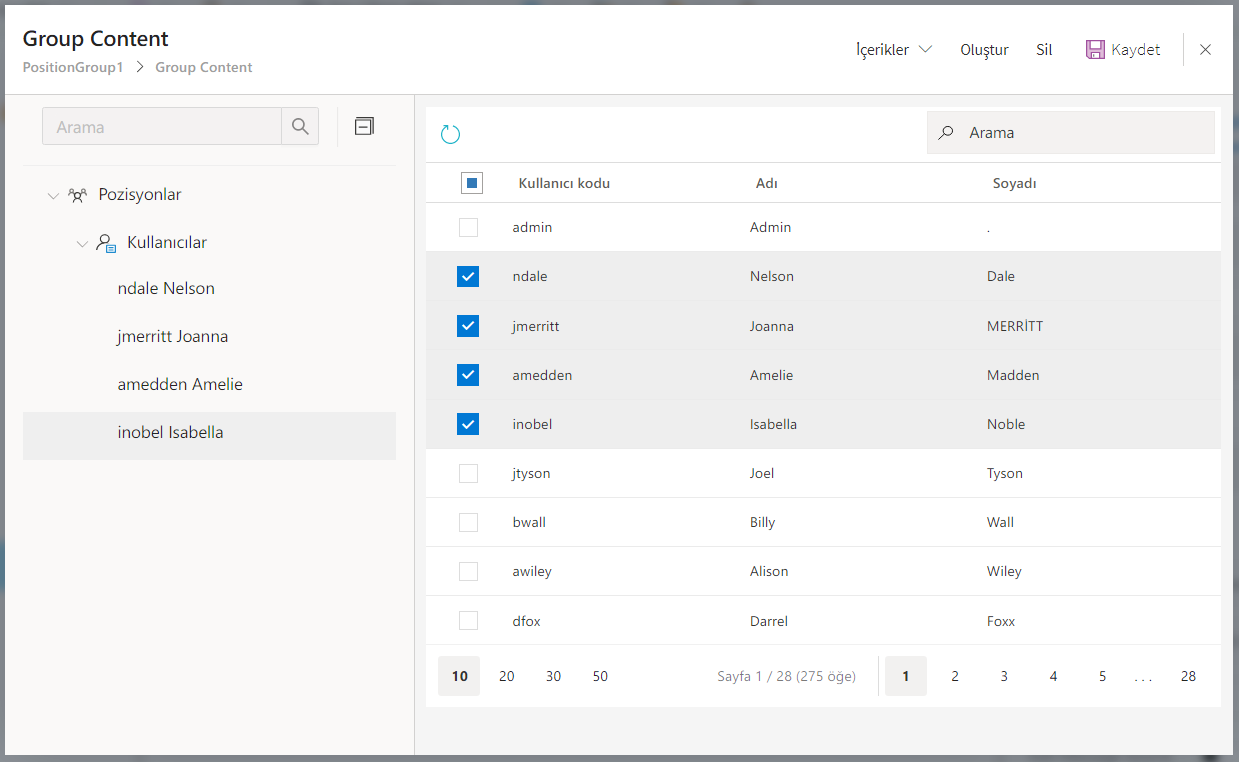Click the Oluştur menu item
The height and width of the screenshot is (762, 1239).
tap(984, 50)
